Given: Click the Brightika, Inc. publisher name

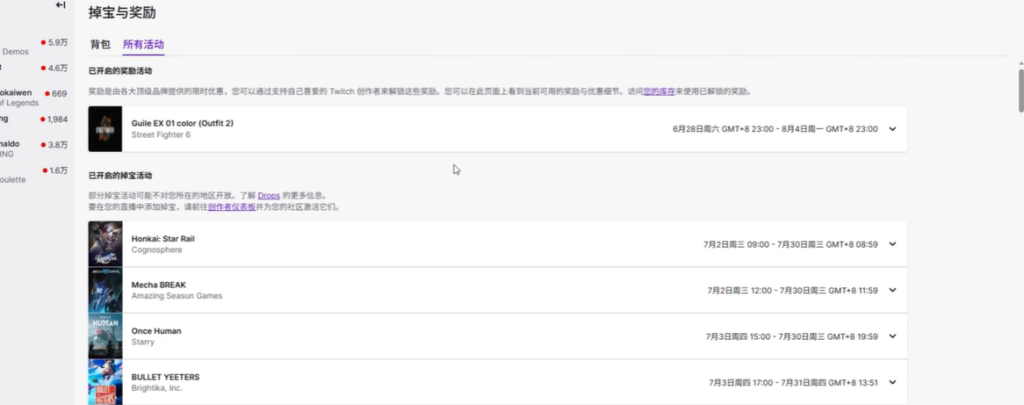Looking at the screenshot, I should [x=157, y=388].
